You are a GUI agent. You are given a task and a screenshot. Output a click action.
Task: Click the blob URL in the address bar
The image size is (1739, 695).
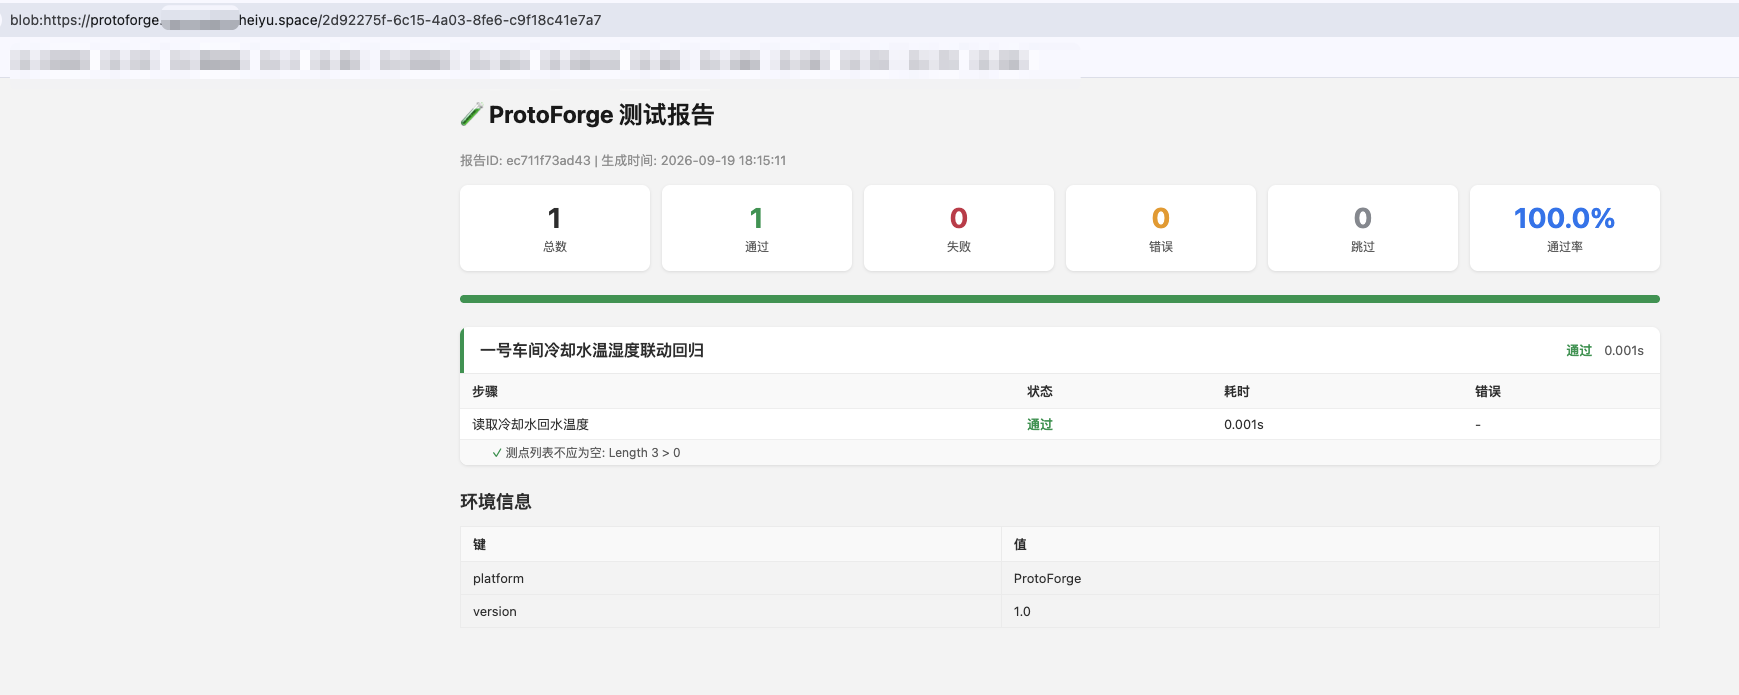click(x=305, y=20)
